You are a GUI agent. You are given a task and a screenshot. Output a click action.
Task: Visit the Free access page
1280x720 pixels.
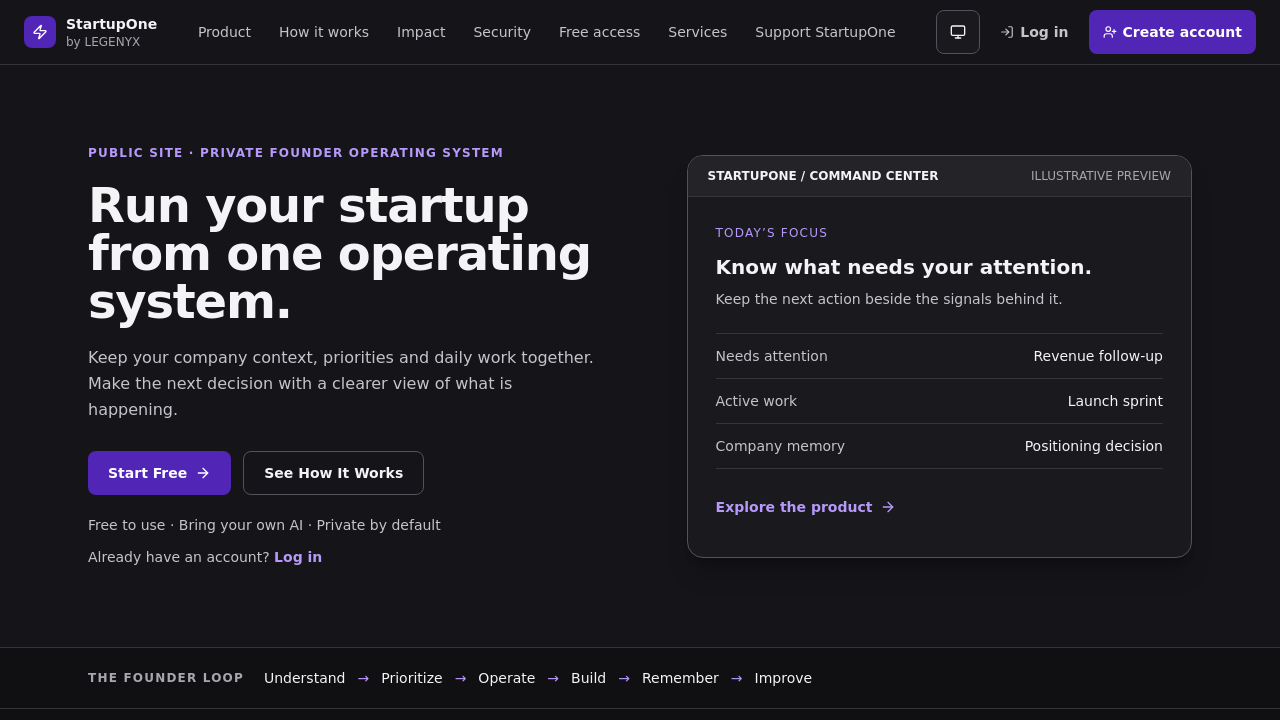click(x=599, y=32)
